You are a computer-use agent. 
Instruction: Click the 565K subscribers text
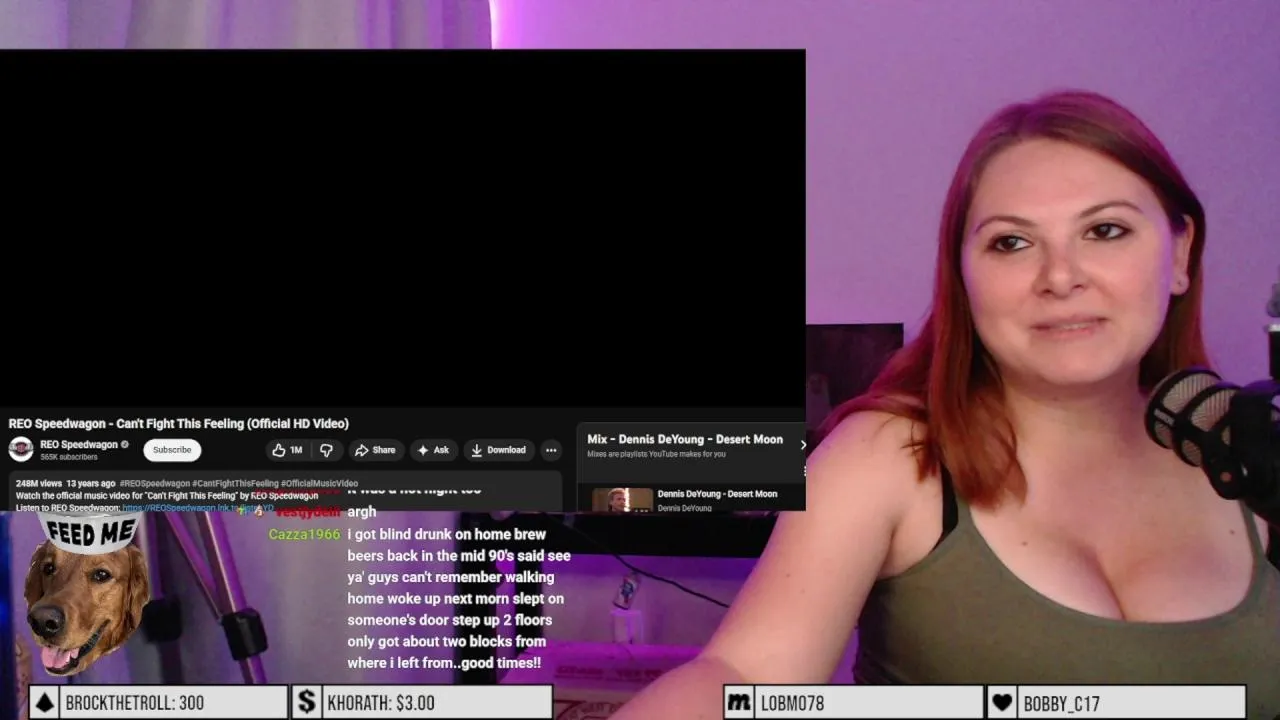point(69,457)
